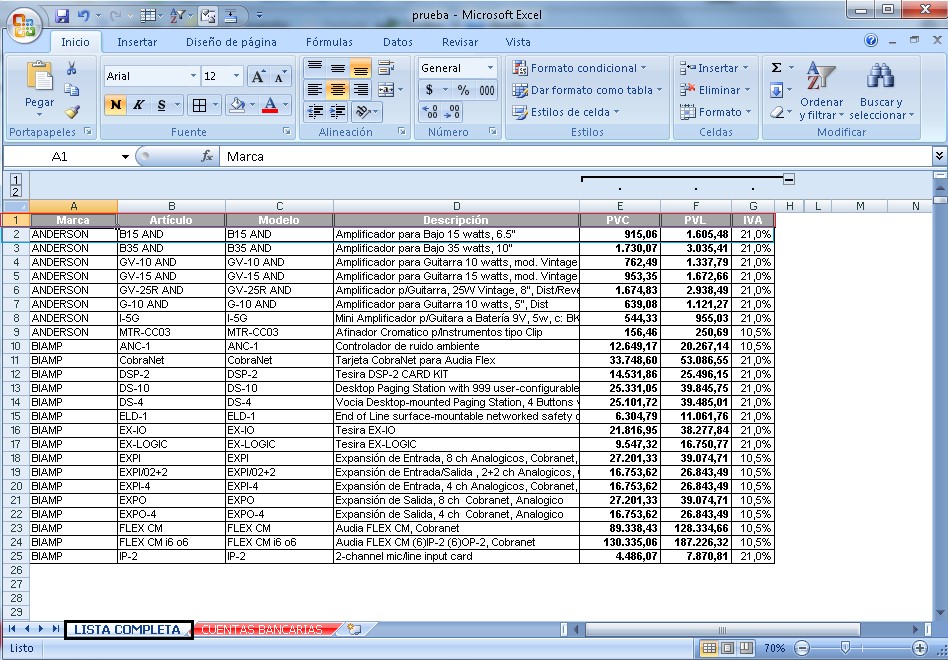Switch to Diseño de página tab
The height and width of the screenshot is (660, 948).
pyautogui.click(x=231, y=42)
